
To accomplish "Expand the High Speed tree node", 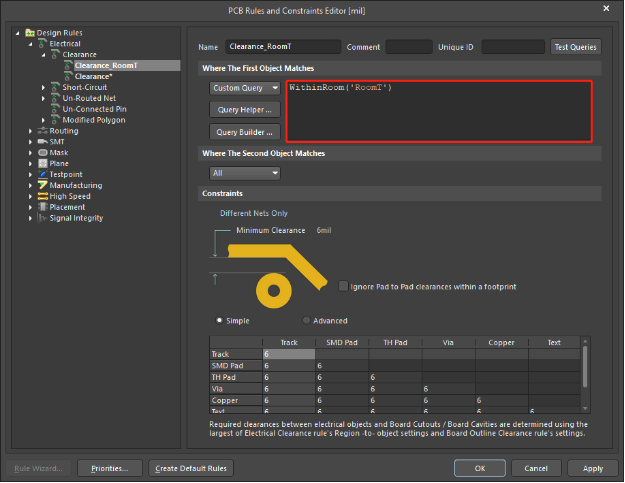I will click(x=30, y=196).
